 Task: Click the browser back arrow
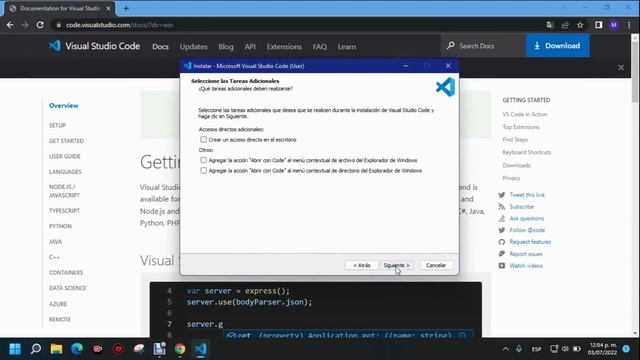tap(10, 25)
